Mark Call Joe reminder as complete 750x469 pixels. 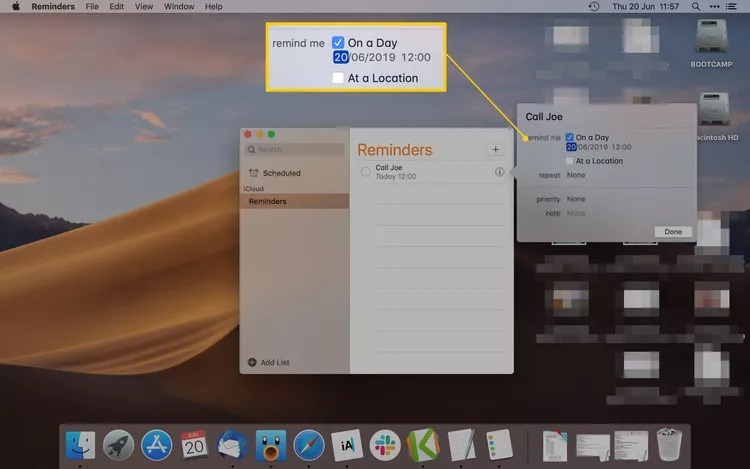point(365,172)
